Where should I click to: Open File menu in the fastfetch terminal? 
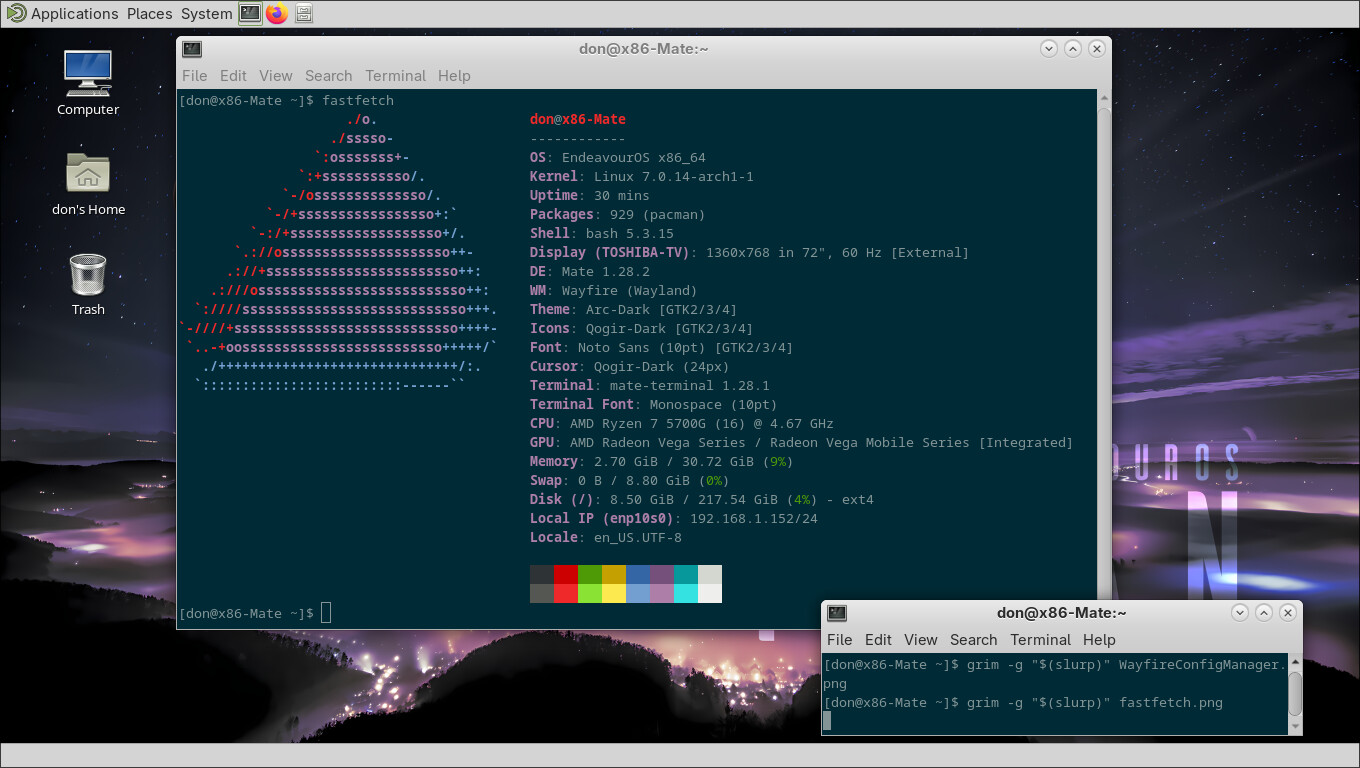tap(195, 76)
